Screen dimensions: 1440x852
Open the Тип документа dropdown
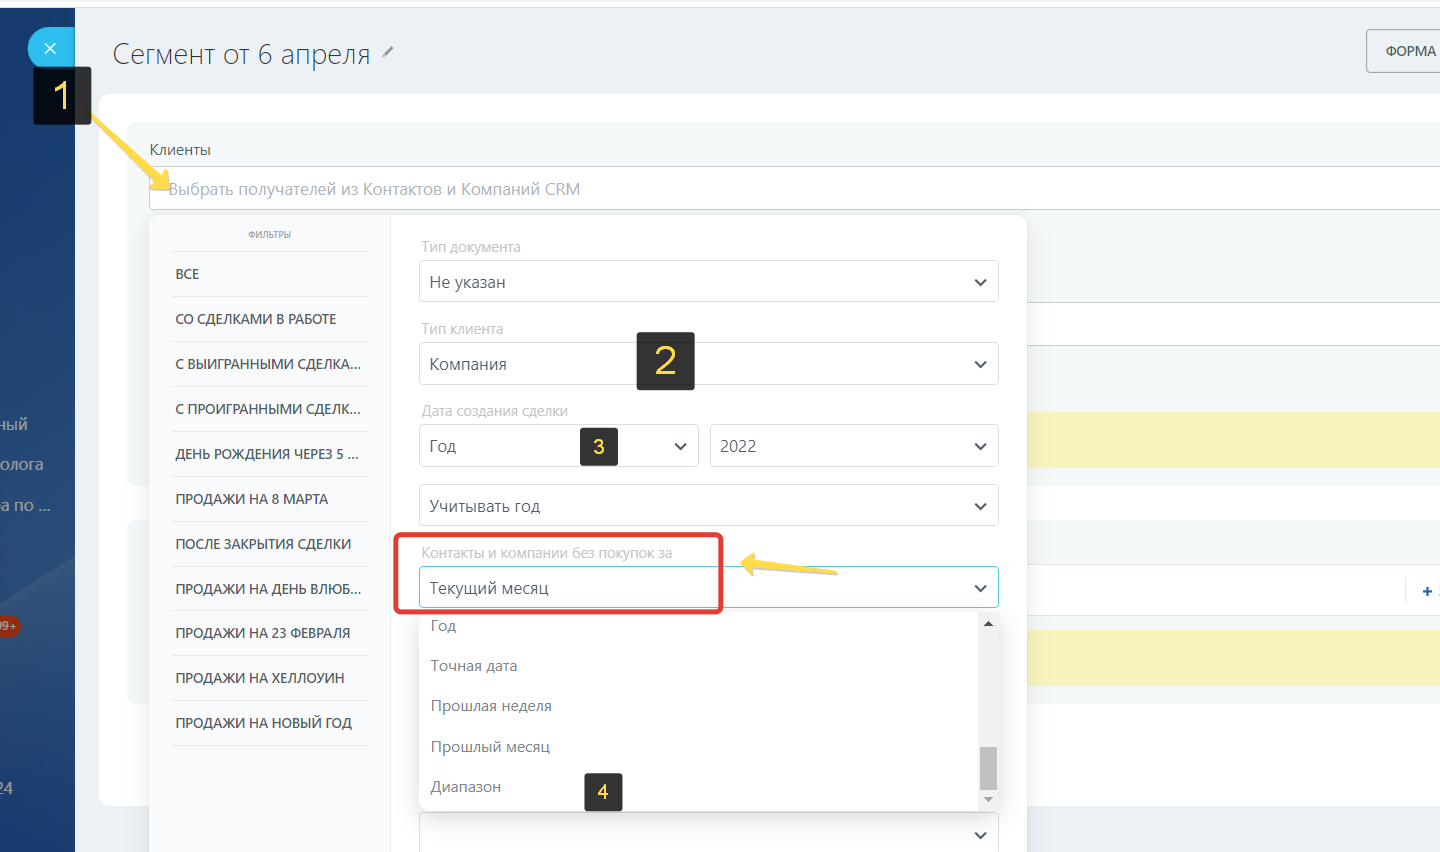click(708, 282)
